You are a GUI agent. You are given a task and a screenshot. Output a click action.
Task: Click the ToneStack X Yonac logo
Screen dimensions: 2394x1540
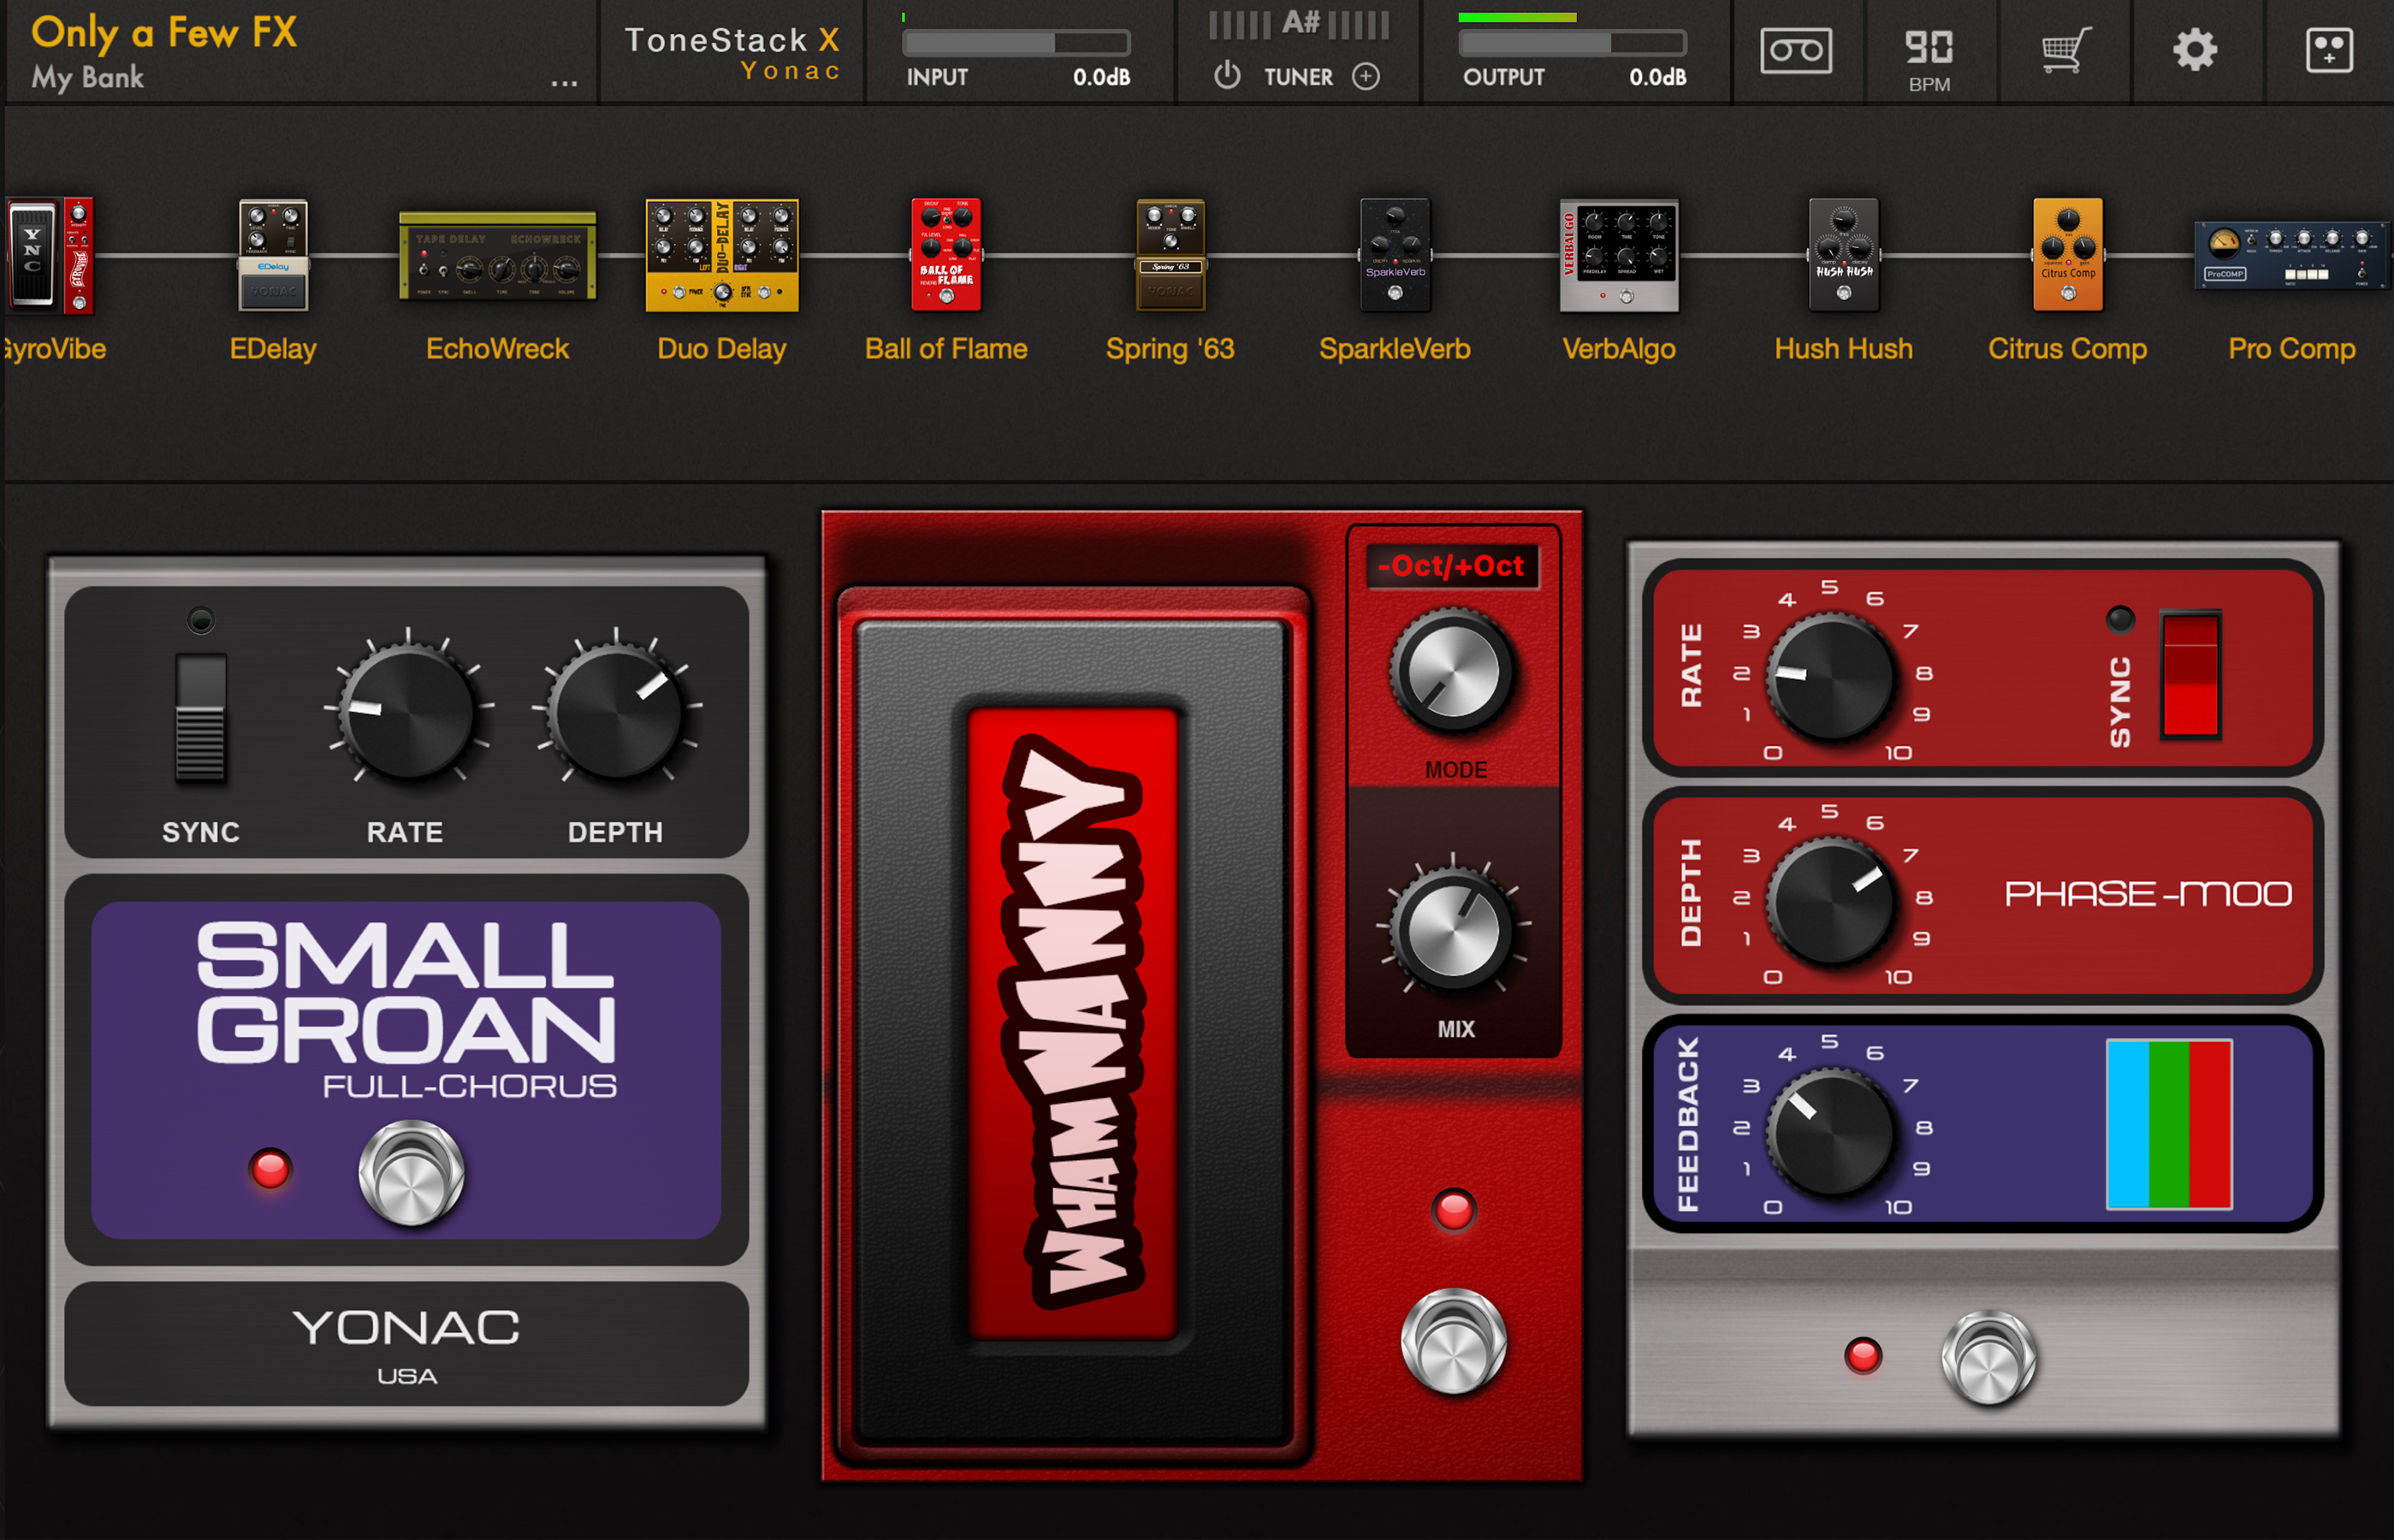click(732, 53)
